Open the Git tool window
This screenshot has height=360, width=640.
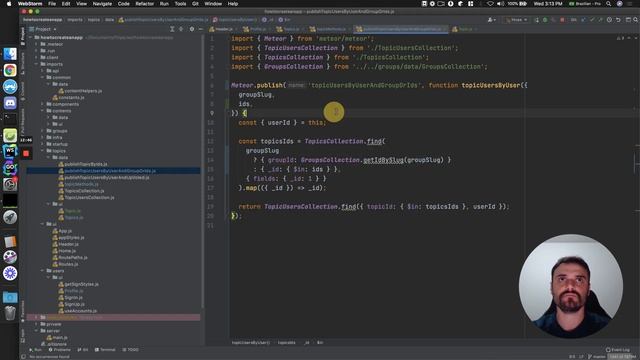82,350
